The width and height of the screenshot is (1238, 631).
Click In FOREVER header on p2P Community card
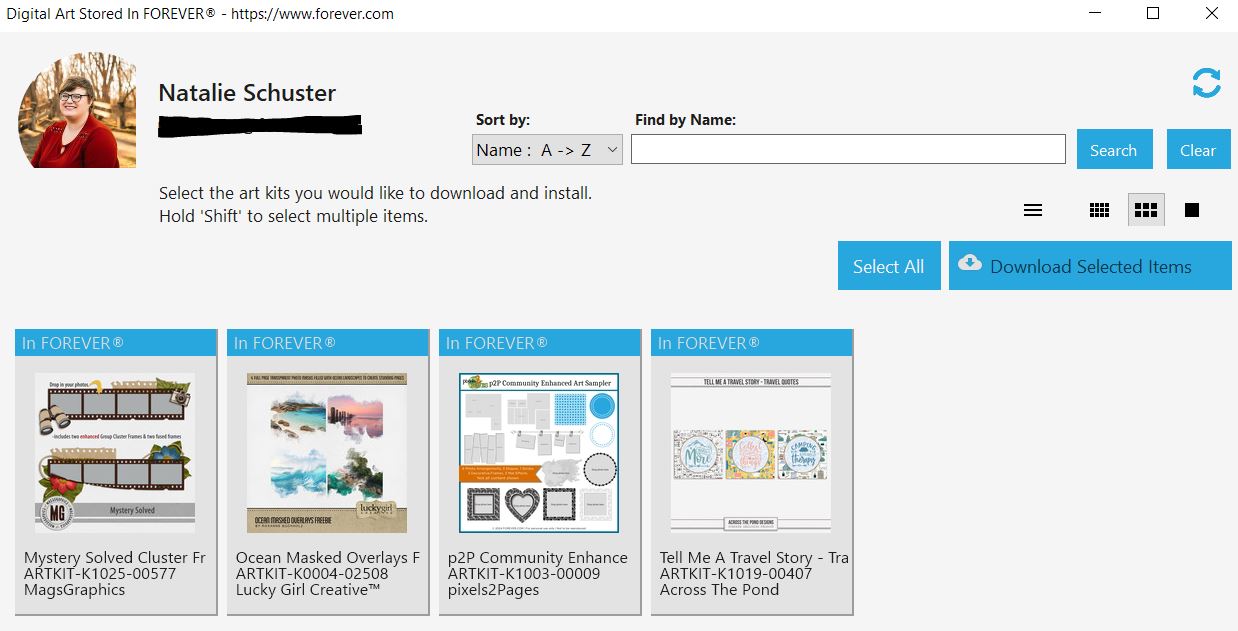point(540,343)
